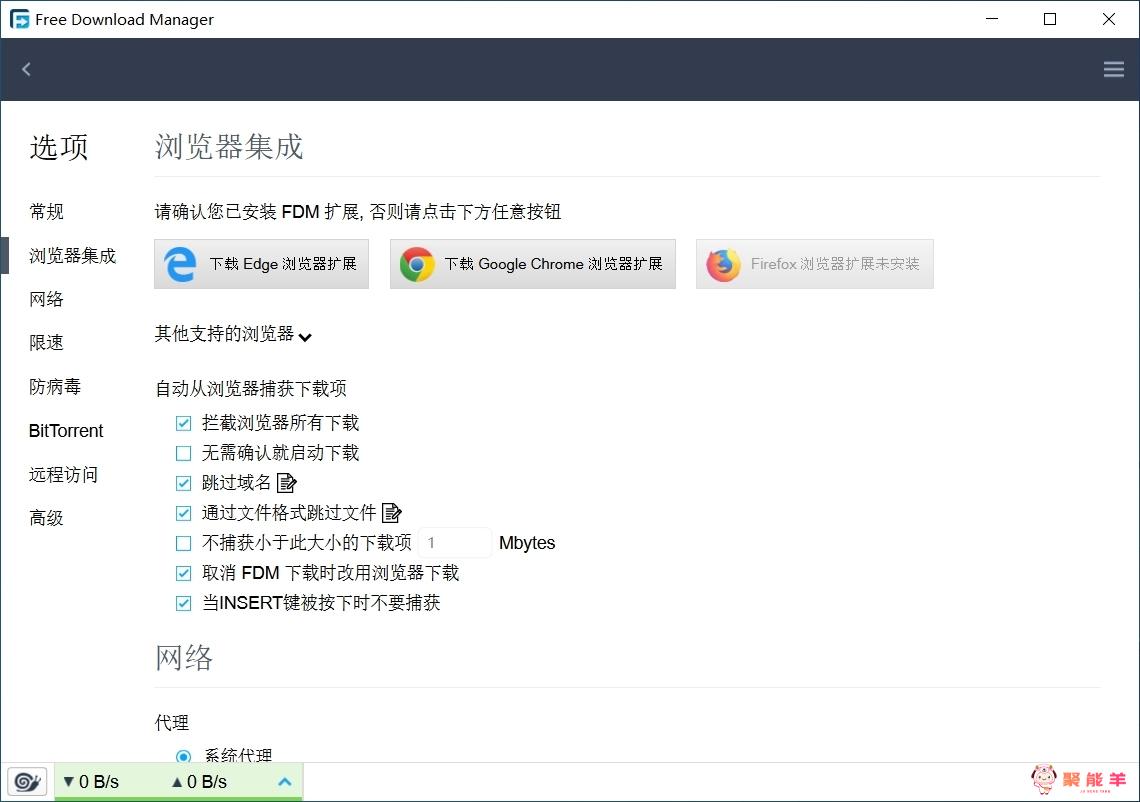Click the 代理 heading text
The image size is (1140, 802).
172,723
